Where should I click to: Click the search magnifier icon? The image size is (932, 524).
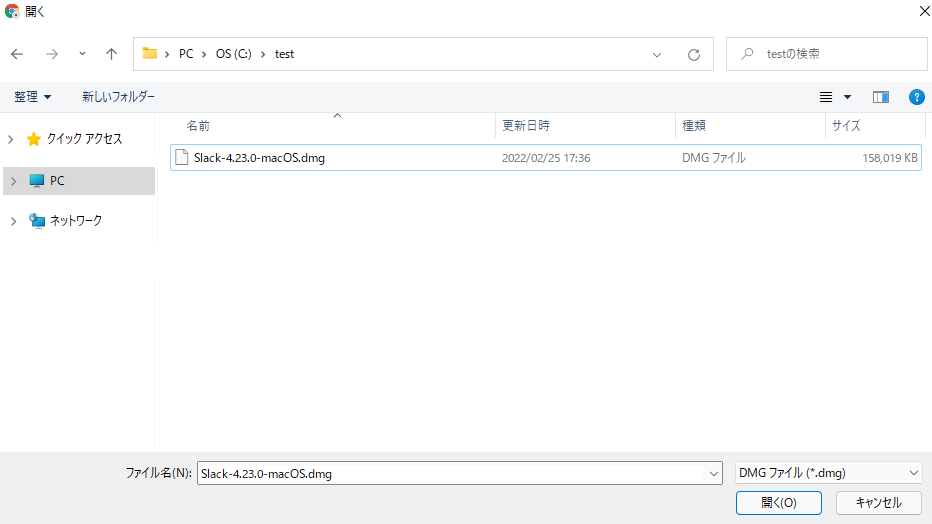click(747, 54)
